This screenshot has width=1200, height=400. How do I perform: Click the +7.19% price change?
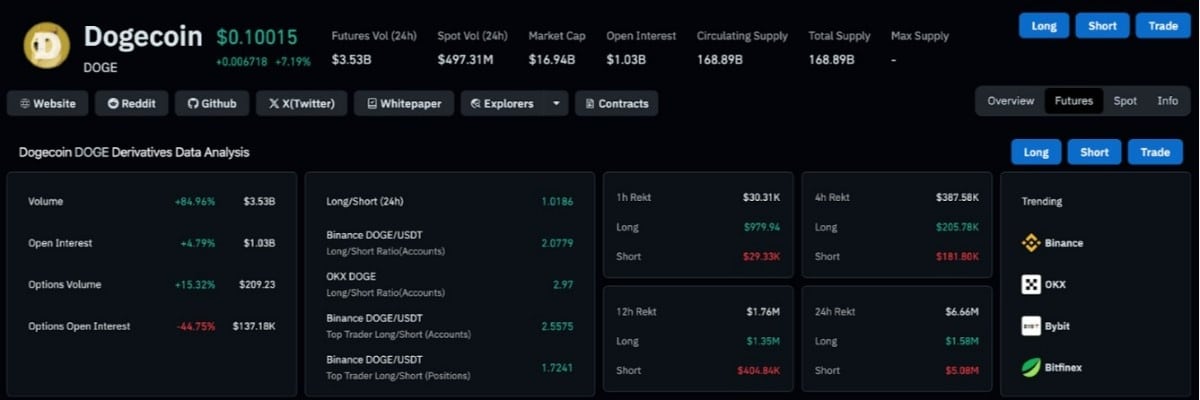click(x=293, y=62)
